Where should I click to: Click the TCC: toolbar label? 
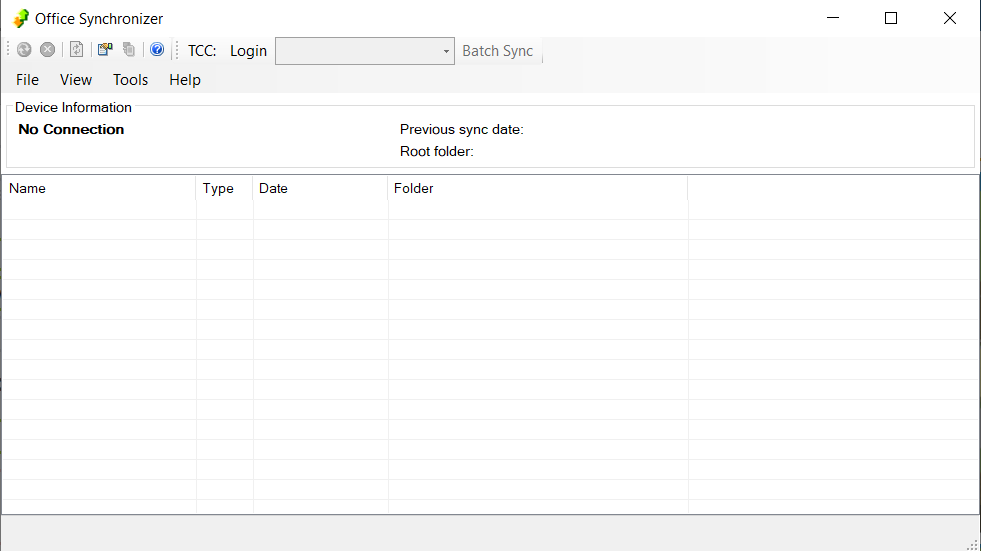tap(202, 51)
